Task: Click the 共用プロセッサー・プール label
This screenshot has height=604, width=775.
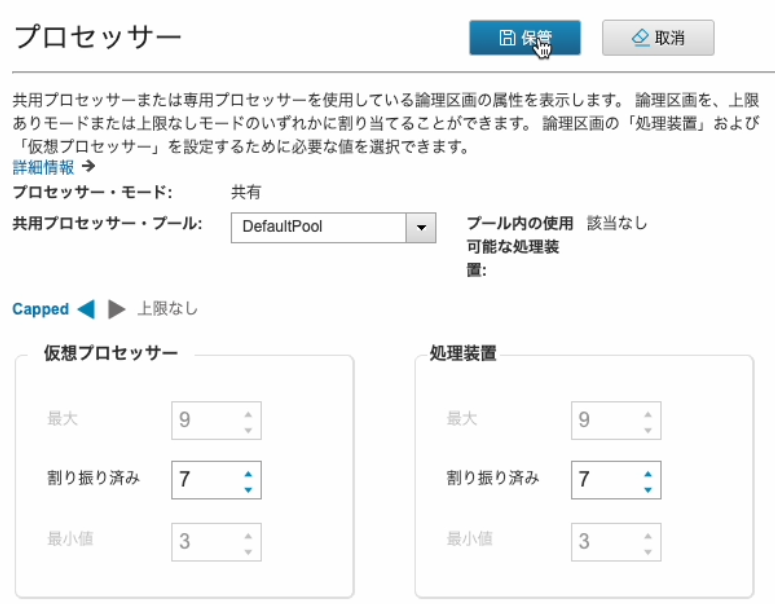Action: (107, 223)
